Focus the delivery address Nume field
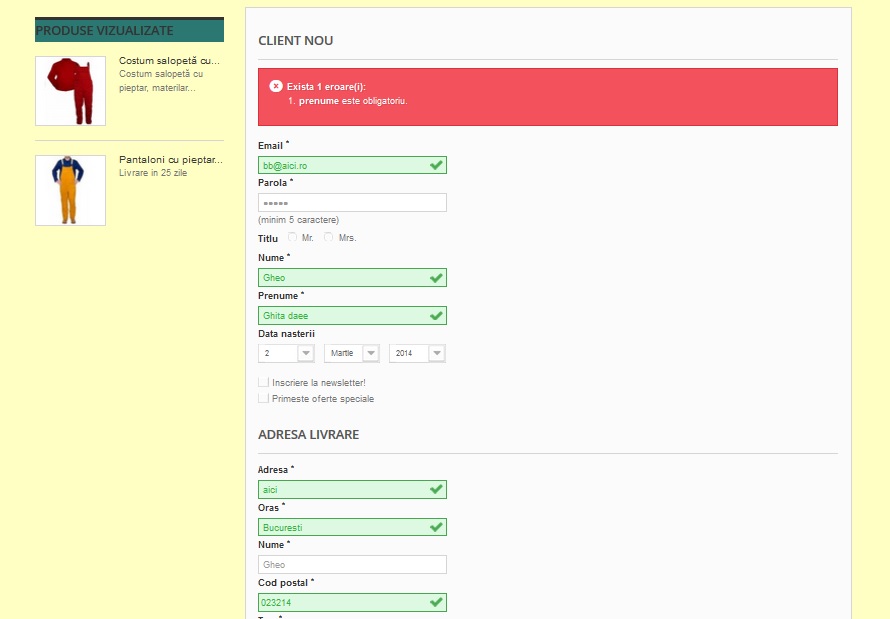The width and height of the screenshot is (890, 619). 352,565
